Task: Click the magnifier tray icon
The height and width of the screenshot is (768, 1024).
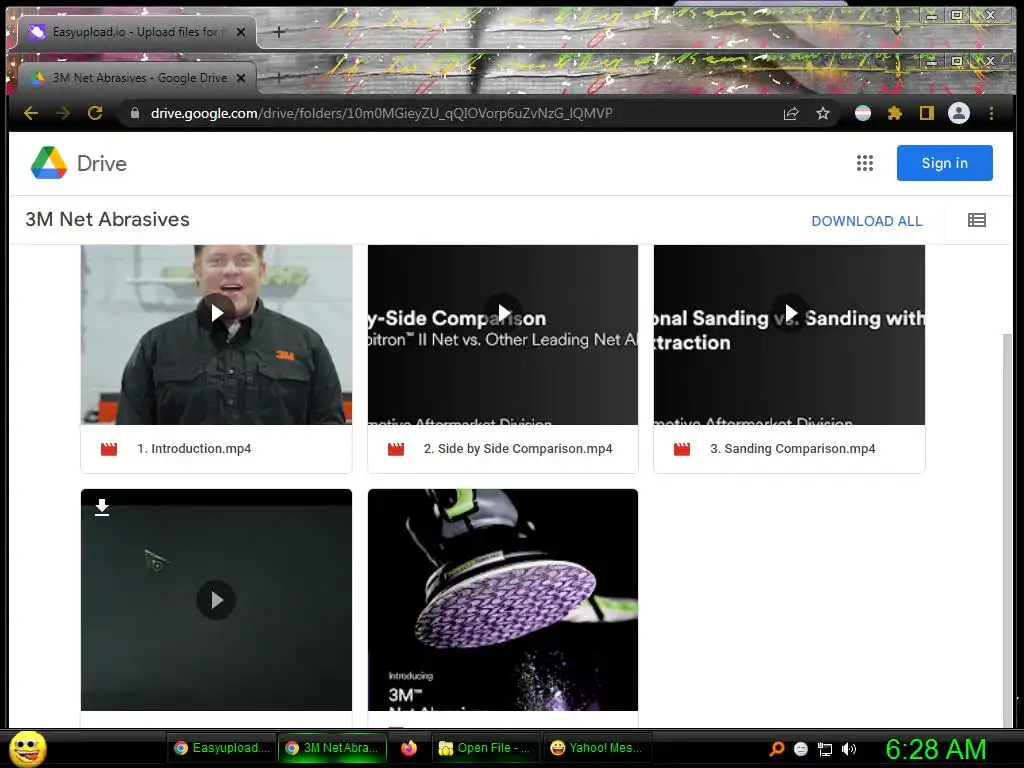Action: (x=776, y=749)
